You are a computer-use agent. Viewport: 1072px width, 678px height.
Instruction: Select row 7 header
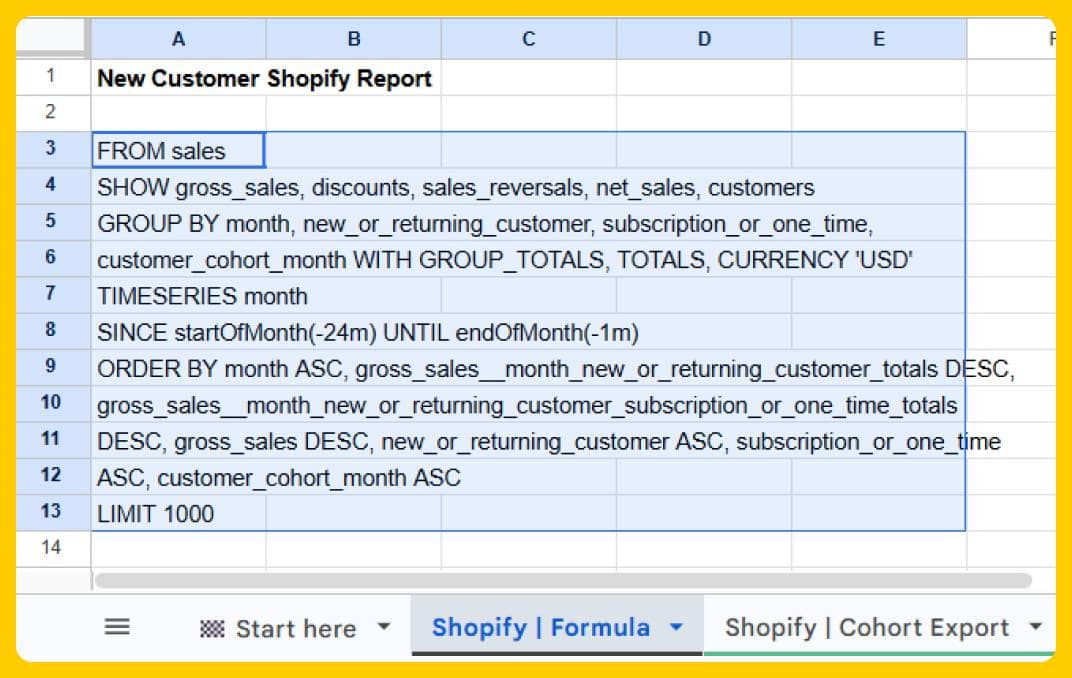click(x=51, y=295)
